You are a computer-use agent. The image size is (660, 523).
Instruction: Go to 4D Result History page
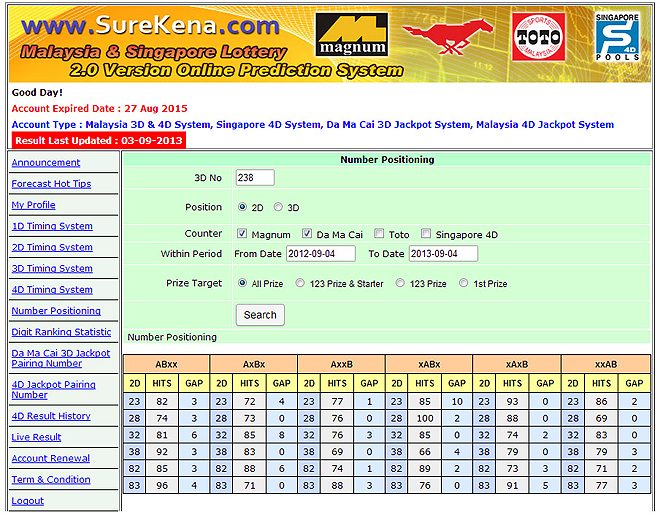51,416
